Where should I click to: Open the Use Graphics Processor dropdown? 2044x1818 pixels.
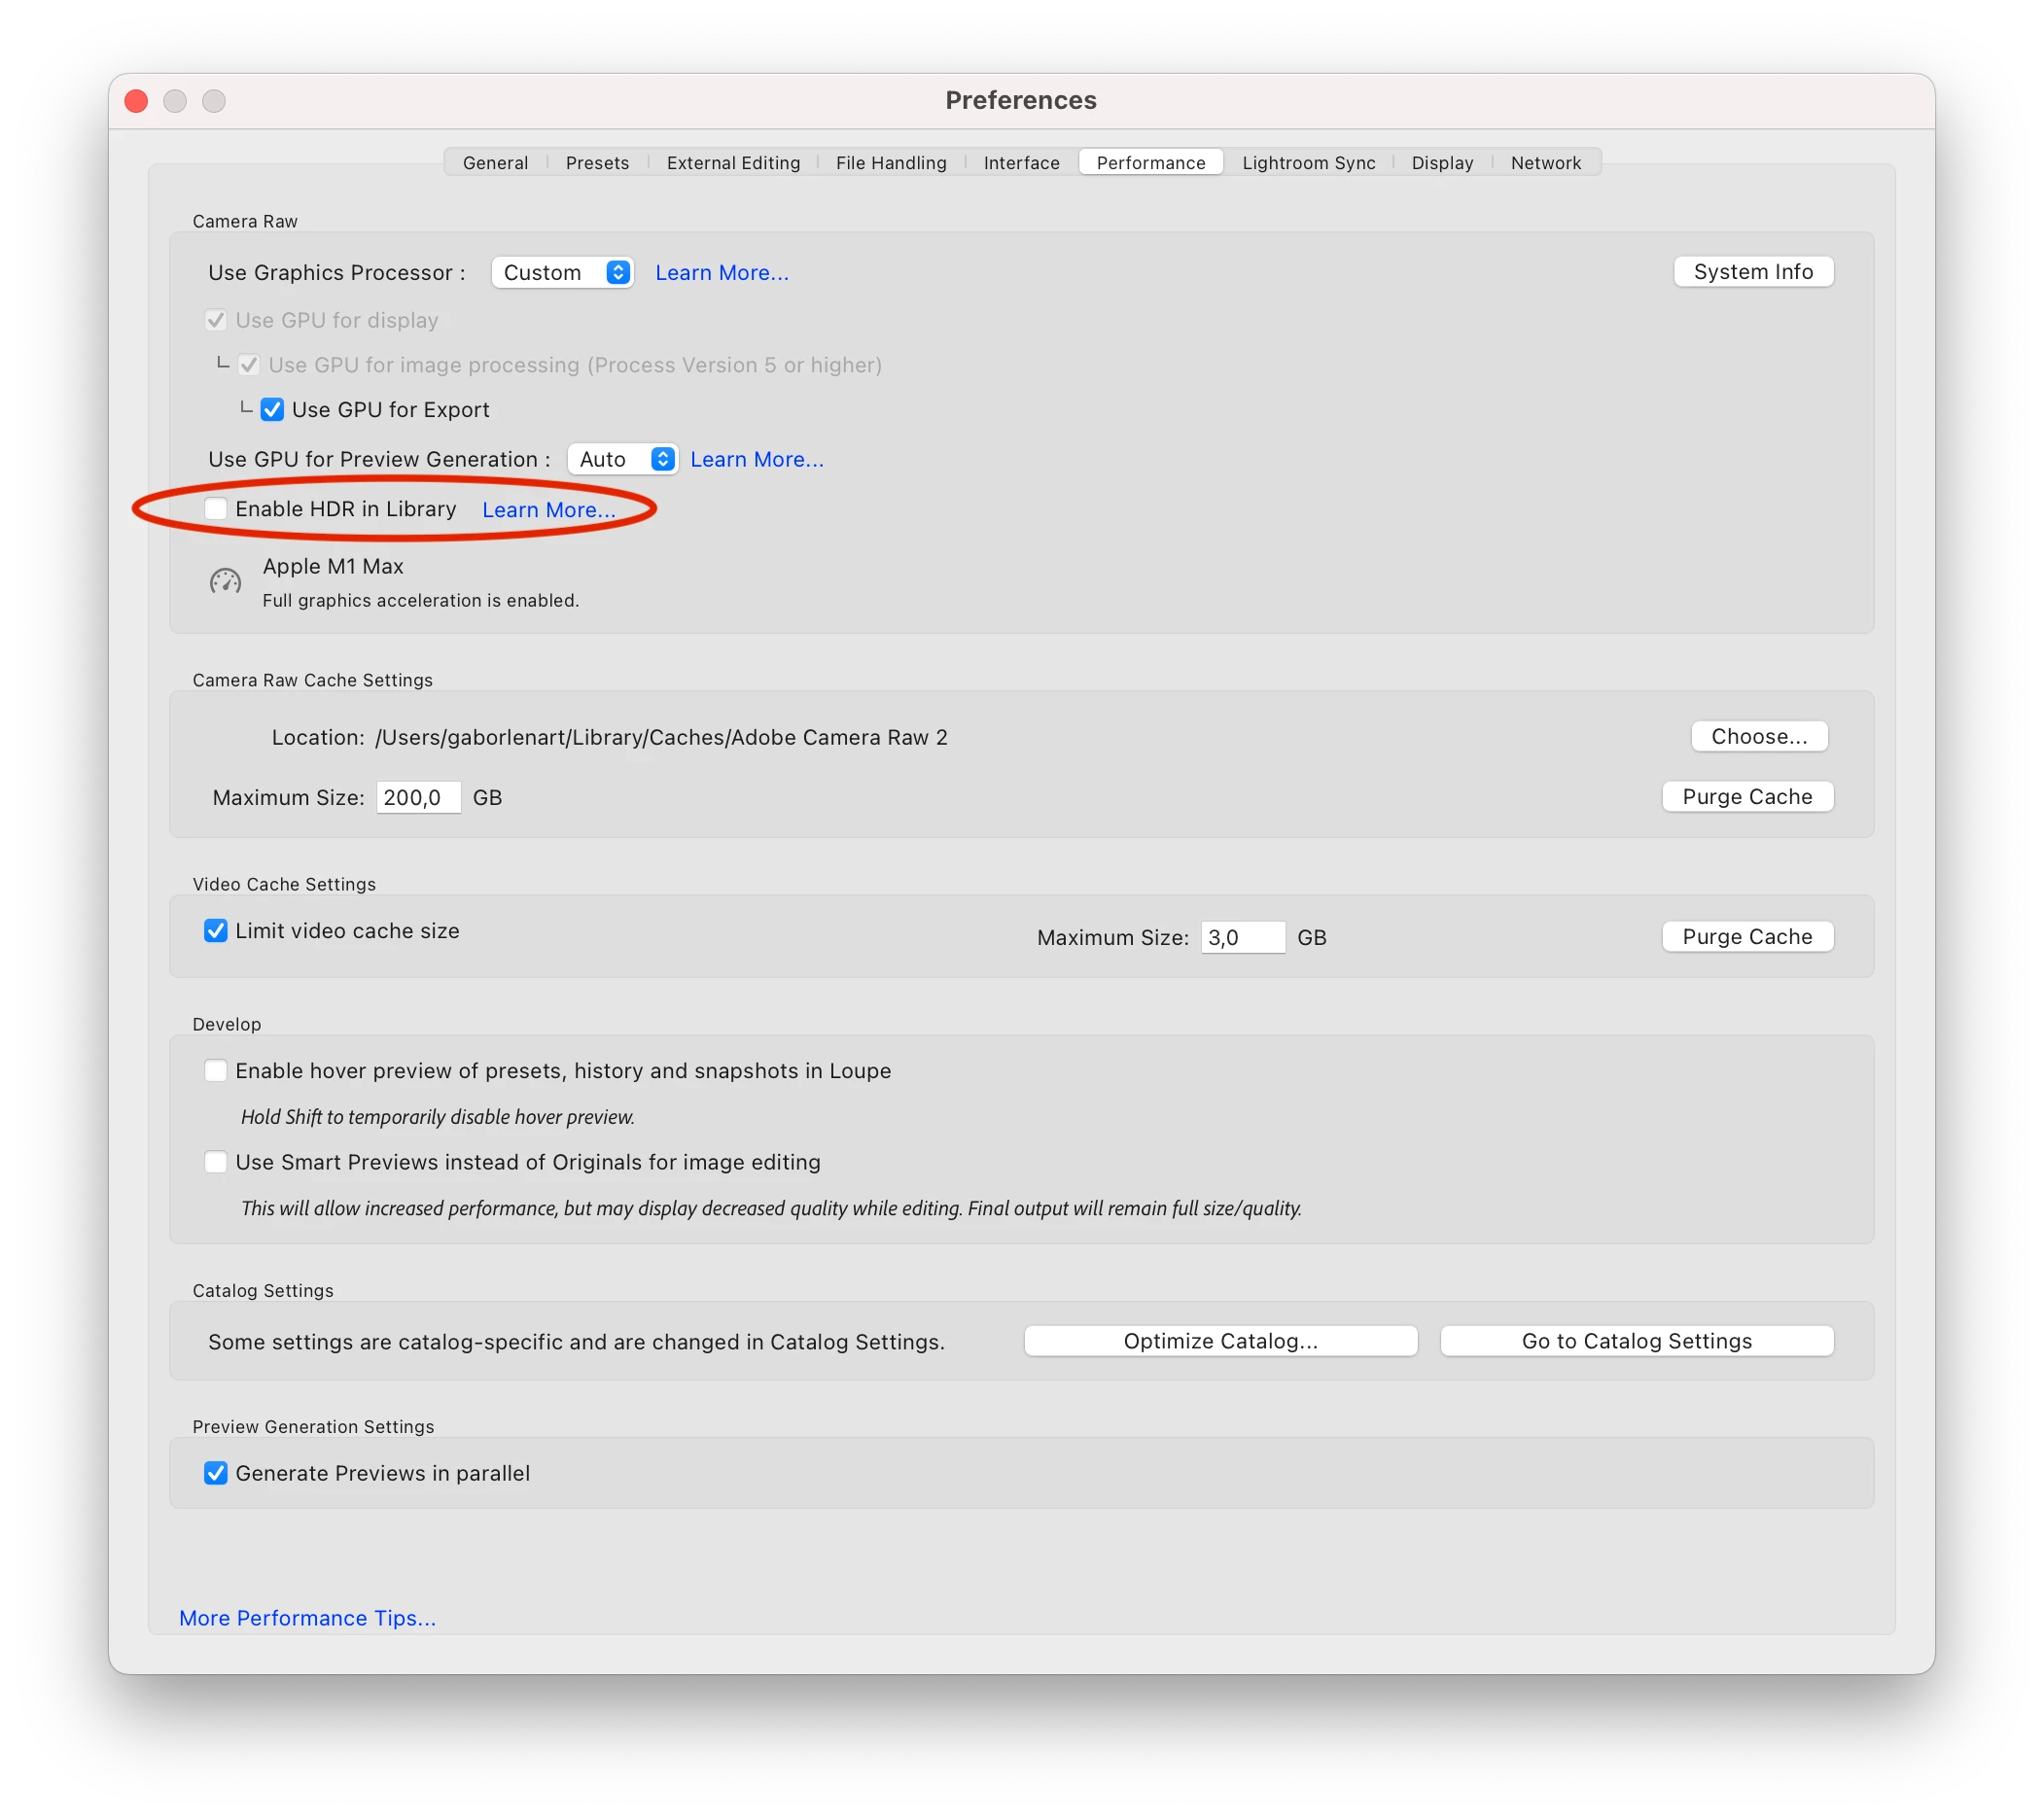tap(562, 273)
